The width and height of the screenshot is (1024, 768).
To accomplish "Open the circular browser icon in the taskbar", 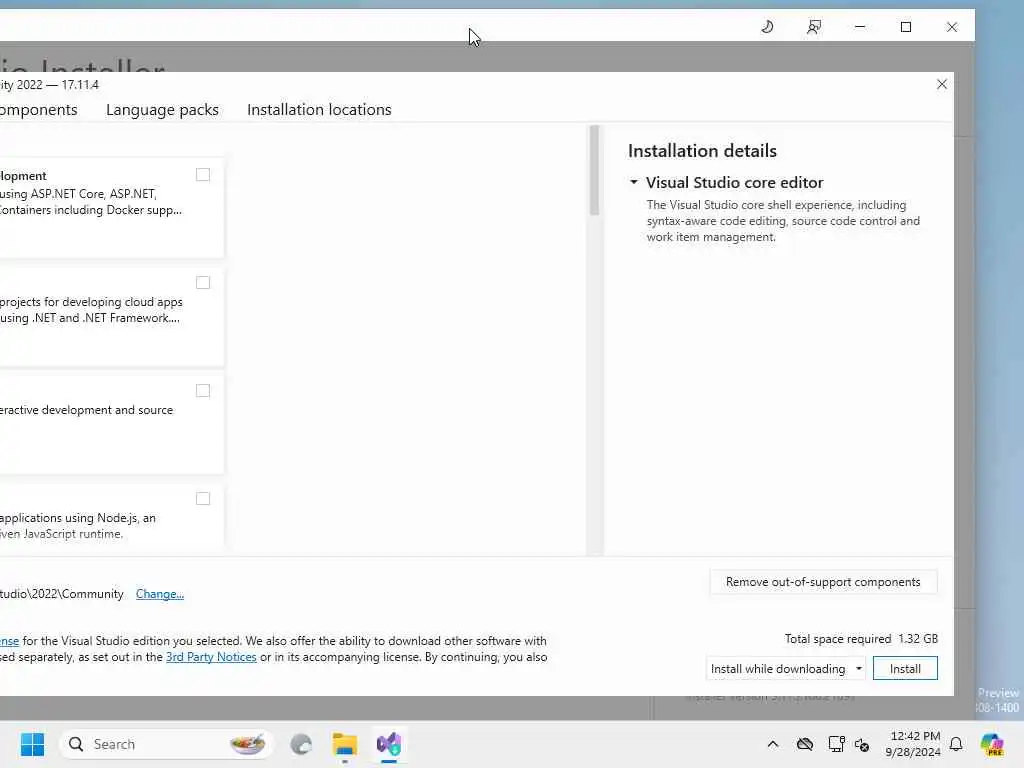I will [301, 744].
